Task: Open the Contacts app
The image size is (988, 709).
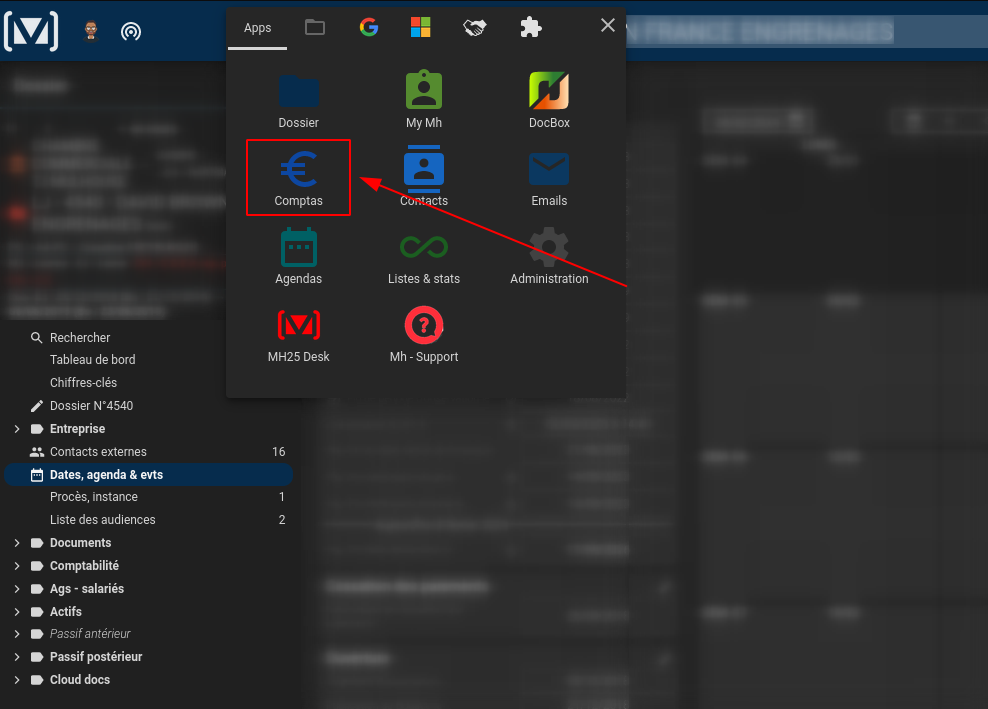Action: click(423, 178)
